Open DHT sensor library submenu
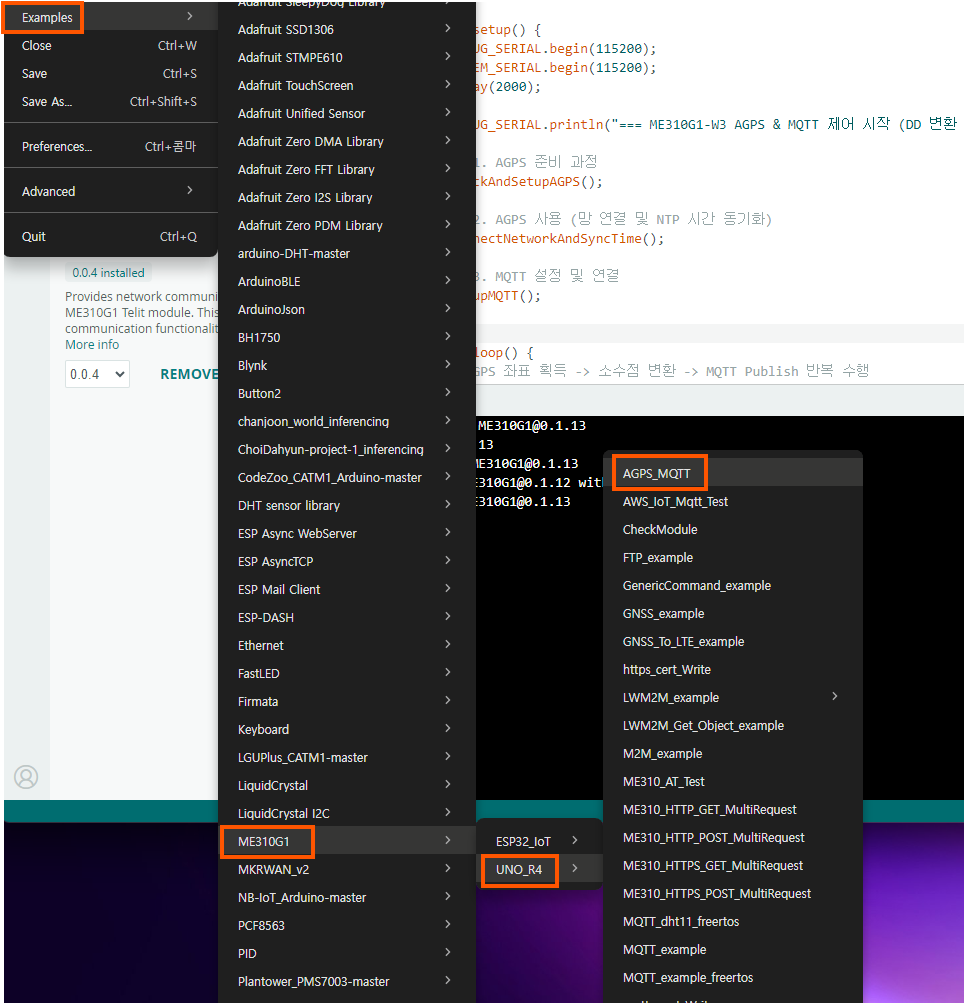 coord(347,506)
